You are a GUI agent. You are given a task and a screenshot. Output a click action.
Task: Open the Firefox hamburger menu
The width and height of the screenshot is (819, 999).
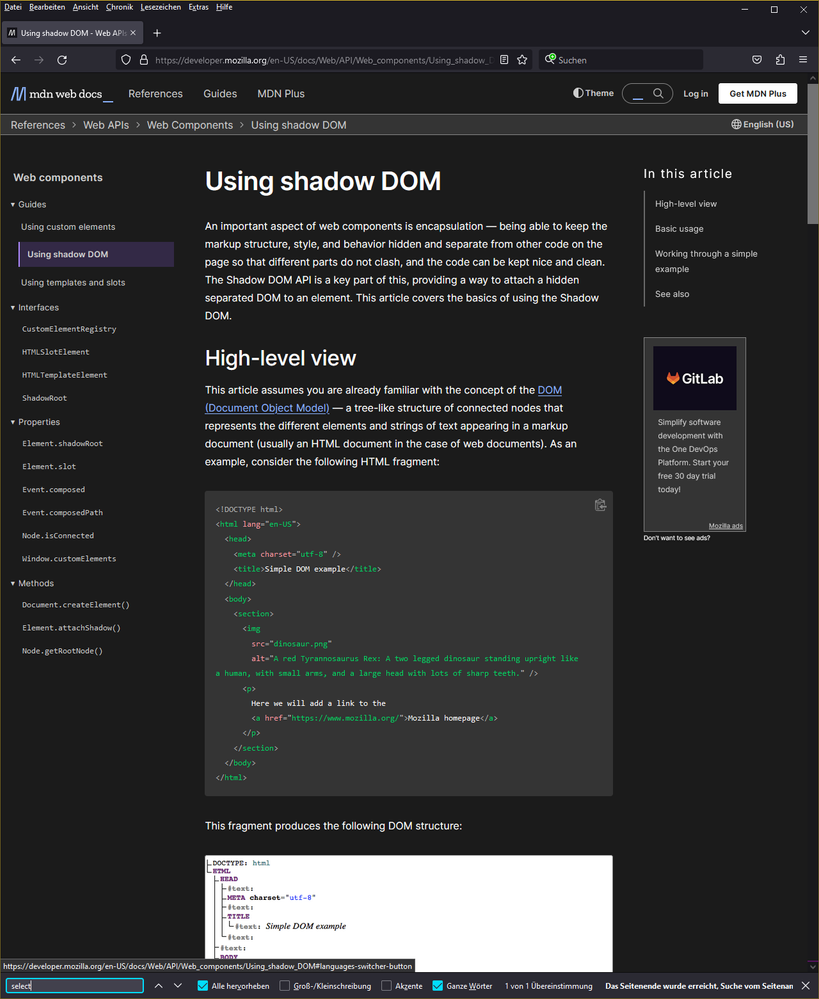(x=803, y=60)
